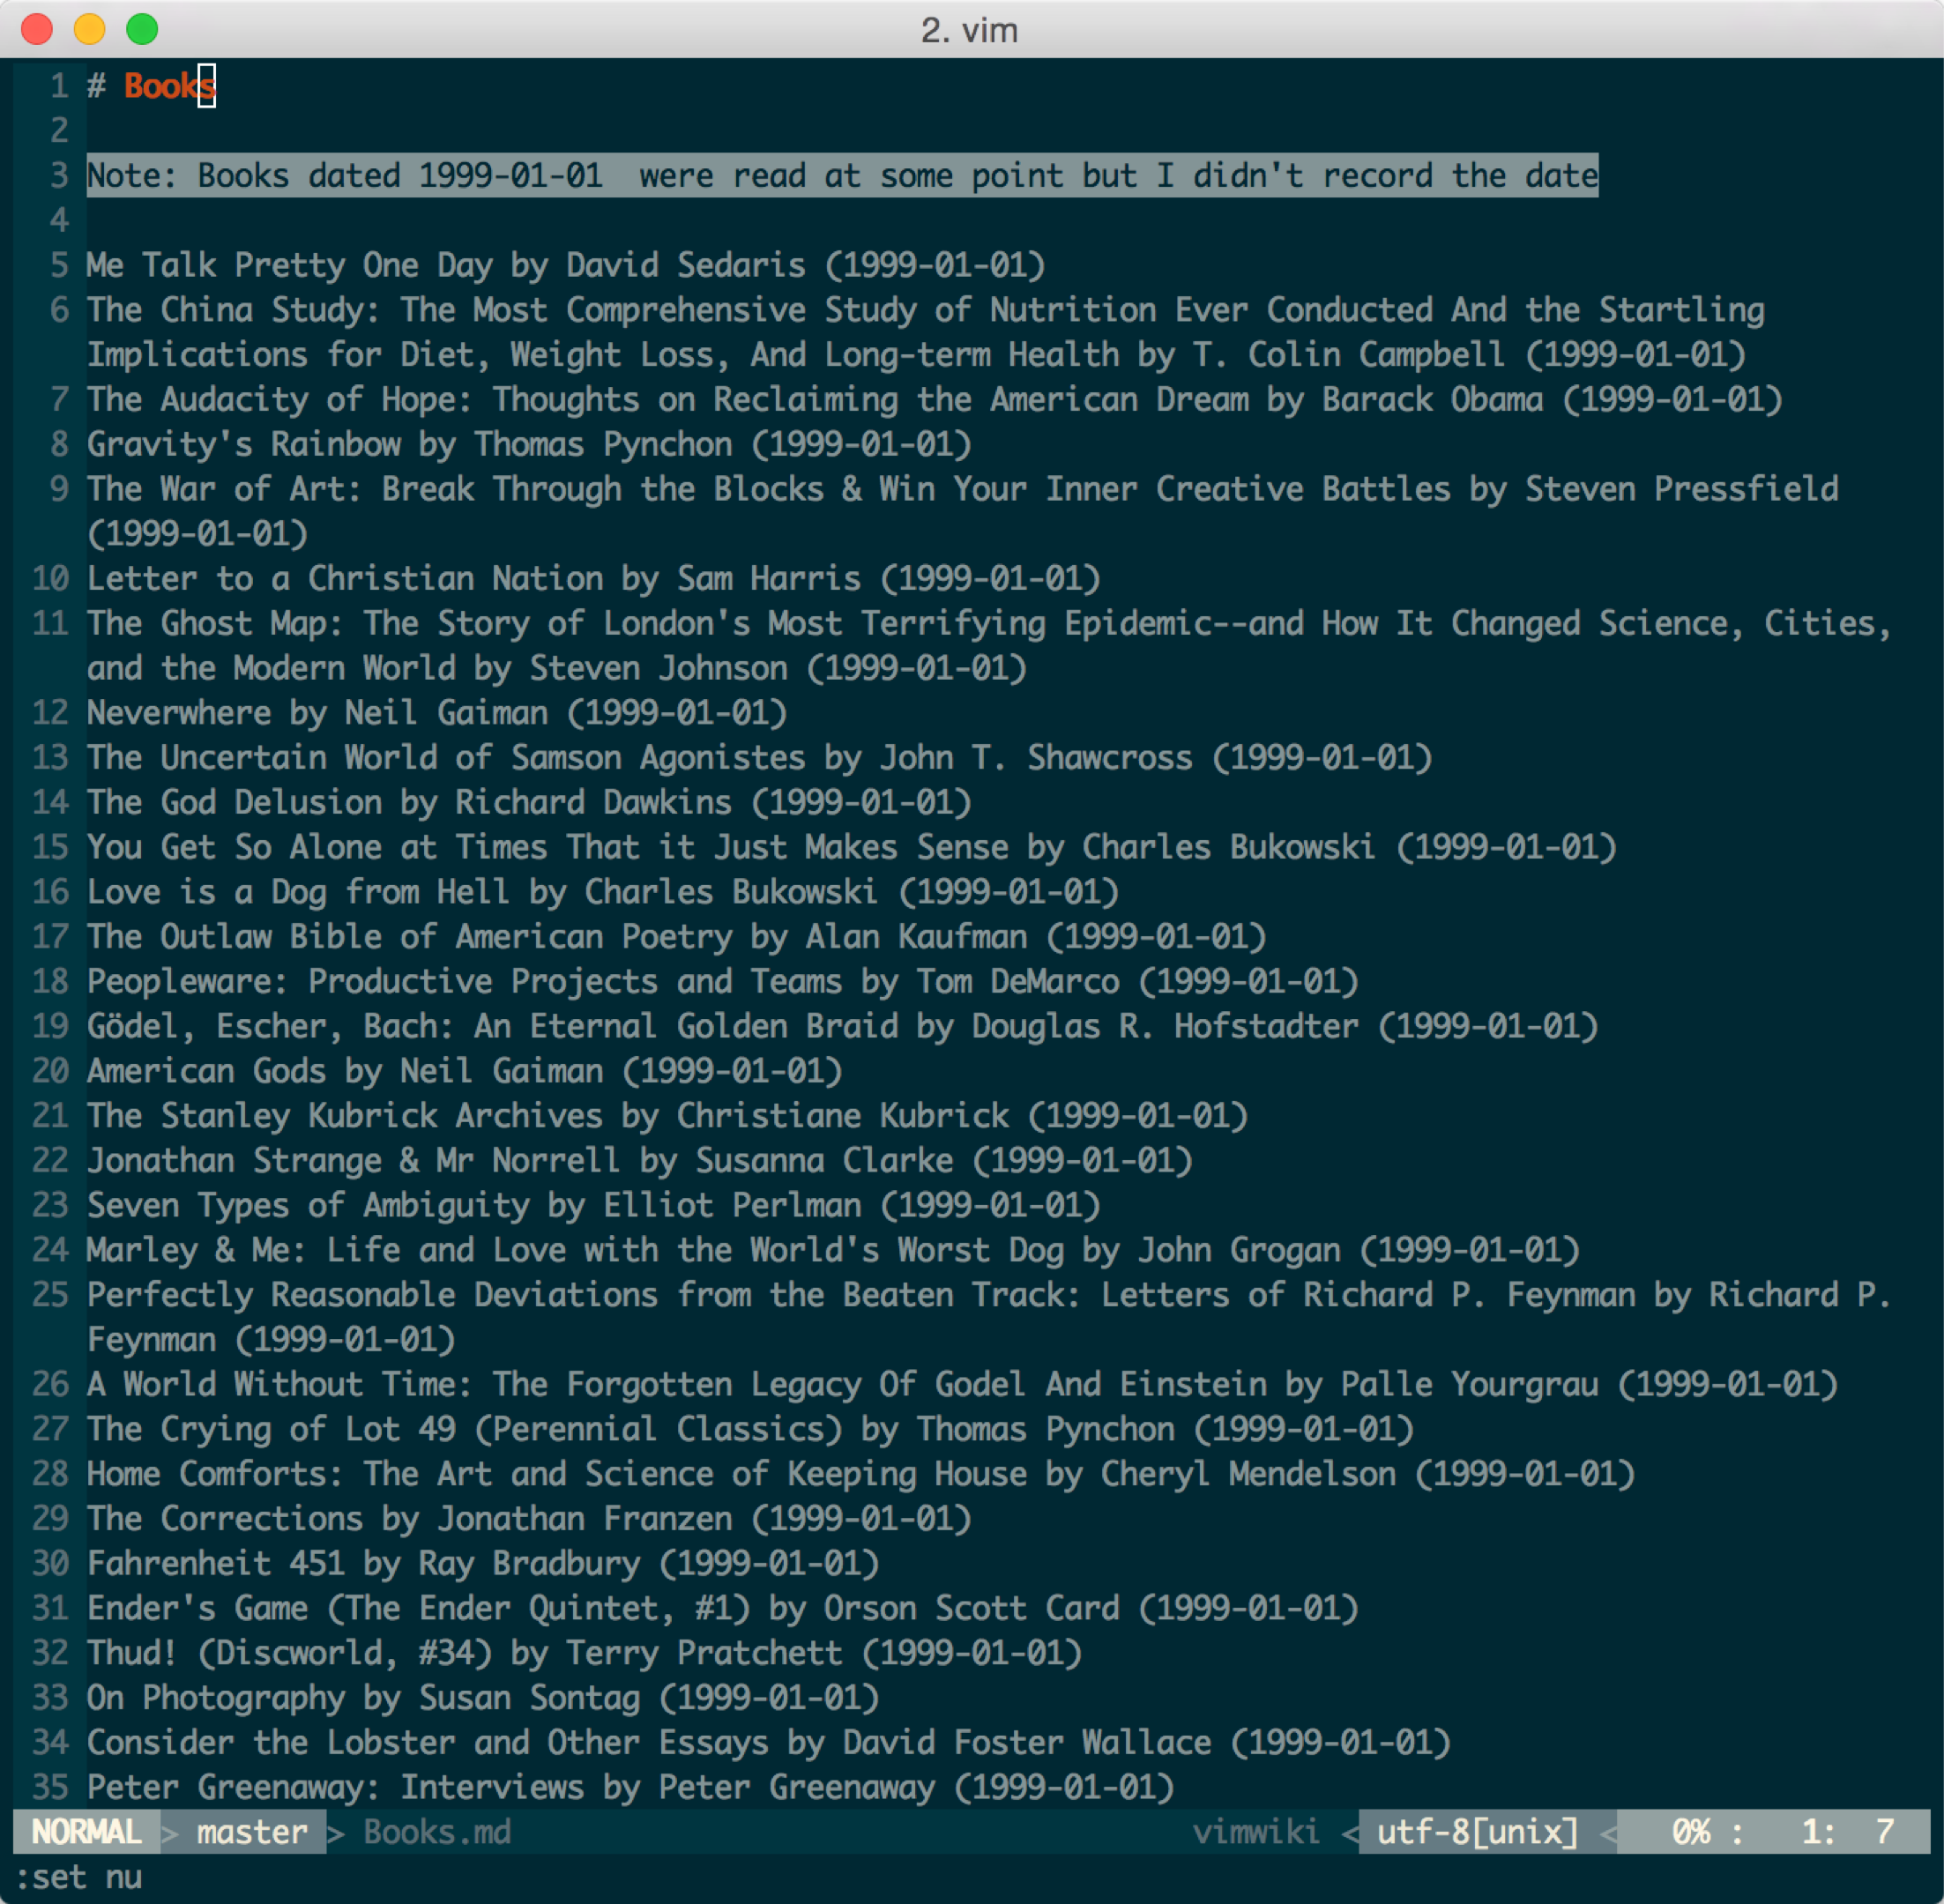Click The God Delusion by Richard Dawkins line
1944x1904 pixels.
point(528,802)
